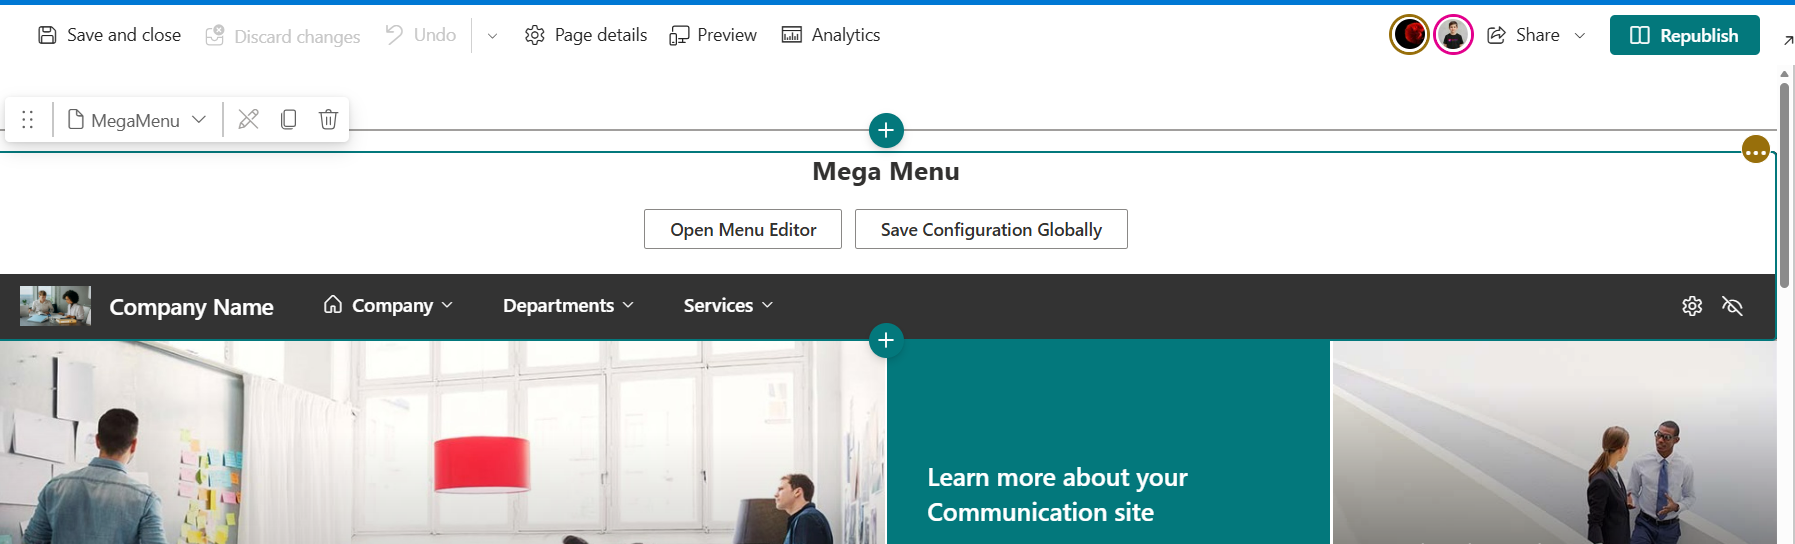1795x544 pixels.
Task: Open the mega menu gear settings
Action: click(1692, 306)
